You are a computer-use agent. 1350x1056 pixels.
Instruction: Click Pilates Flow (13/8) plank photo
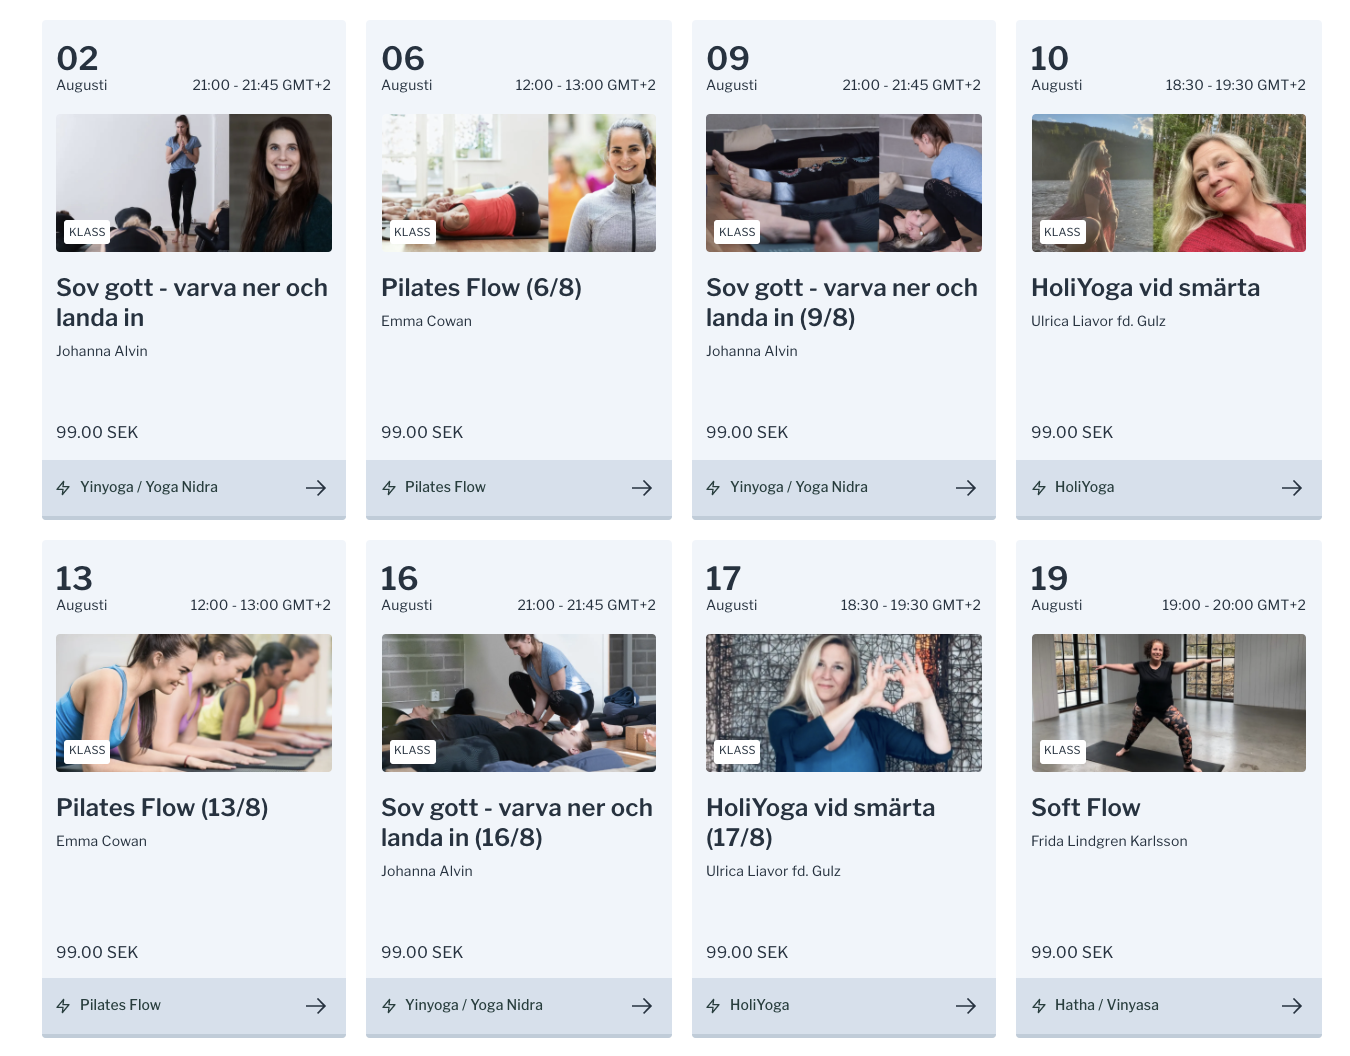194,702
